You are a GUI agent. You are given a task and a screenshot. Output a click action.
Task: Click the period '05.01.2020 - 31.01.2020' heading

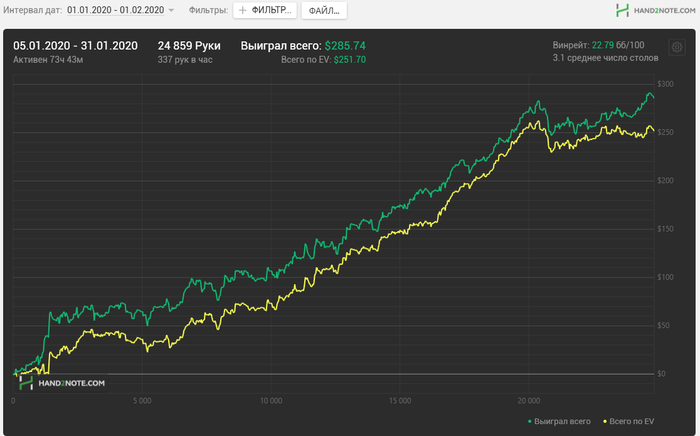(75, 46)
